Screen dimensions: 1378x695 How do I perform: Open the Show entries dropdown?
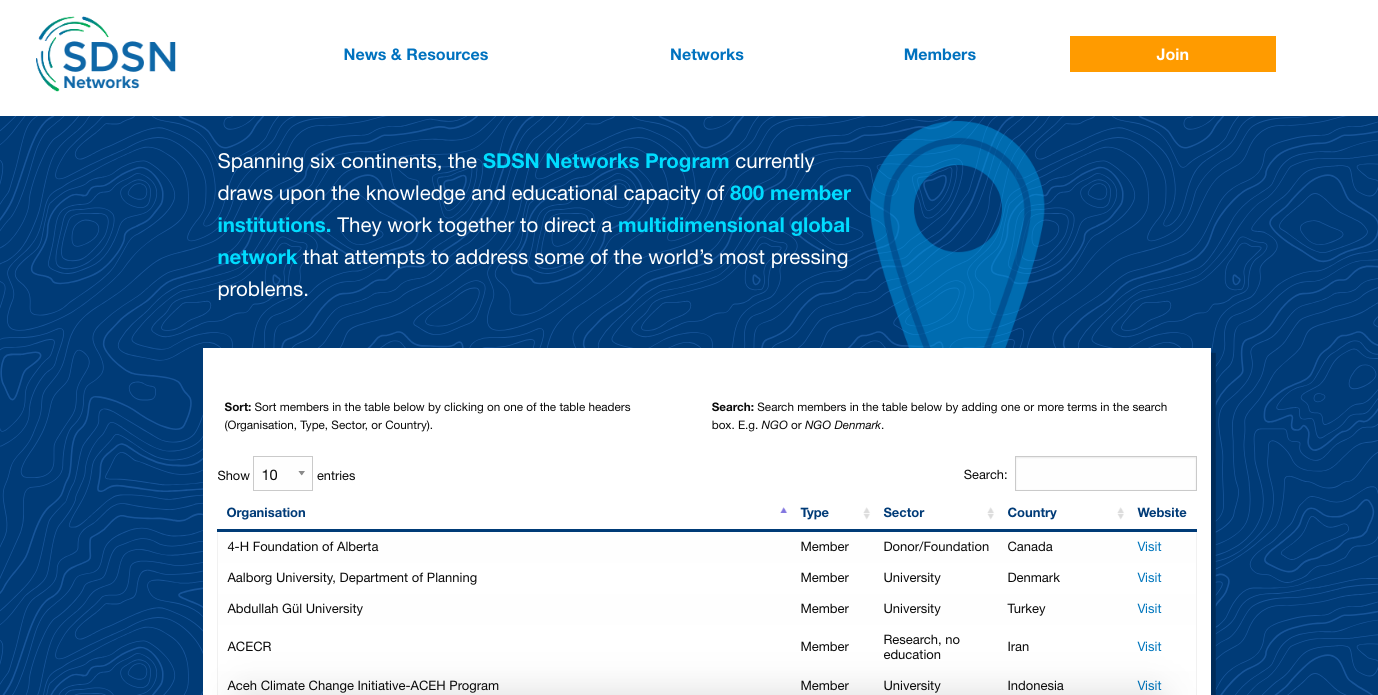(283, 474)
